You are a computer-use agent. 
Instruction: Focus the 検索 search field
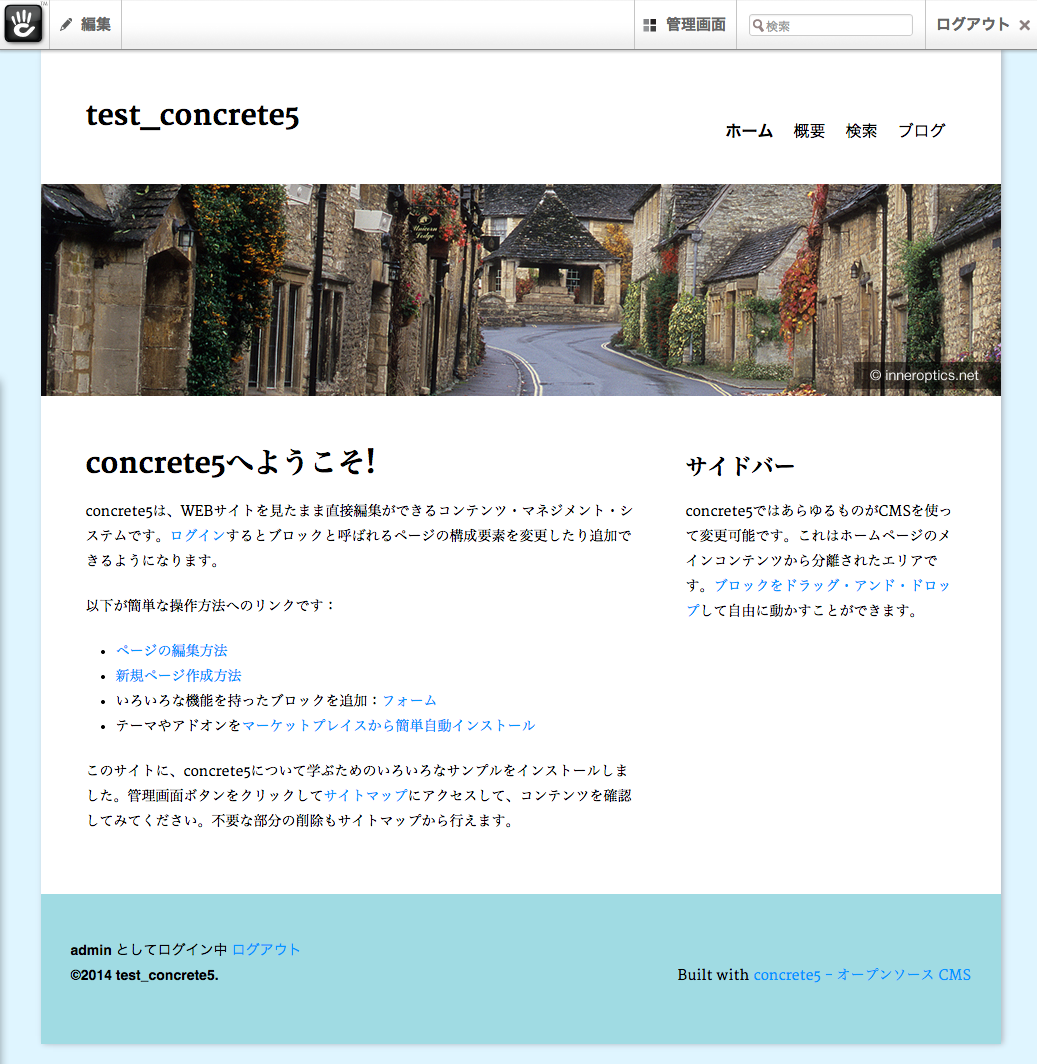(x=831, y=25)
